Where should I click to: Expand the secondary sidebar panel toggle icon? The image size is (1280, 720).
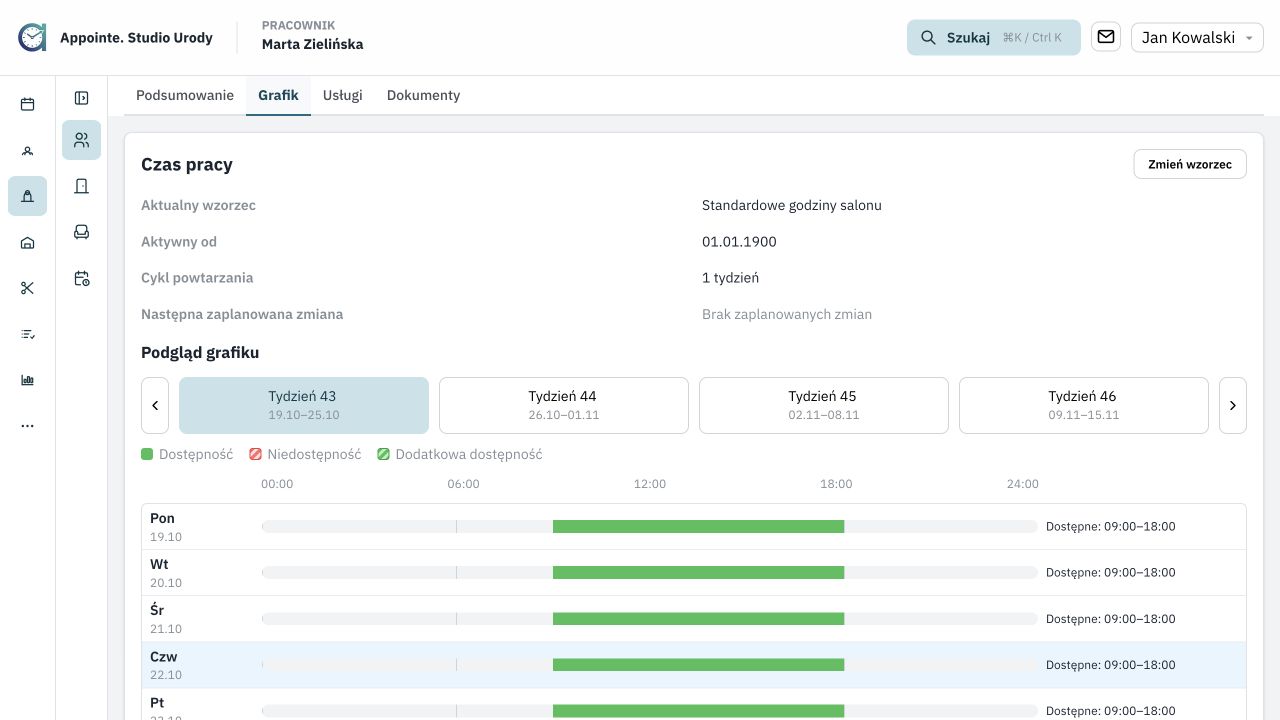click(x=82, y=98)
